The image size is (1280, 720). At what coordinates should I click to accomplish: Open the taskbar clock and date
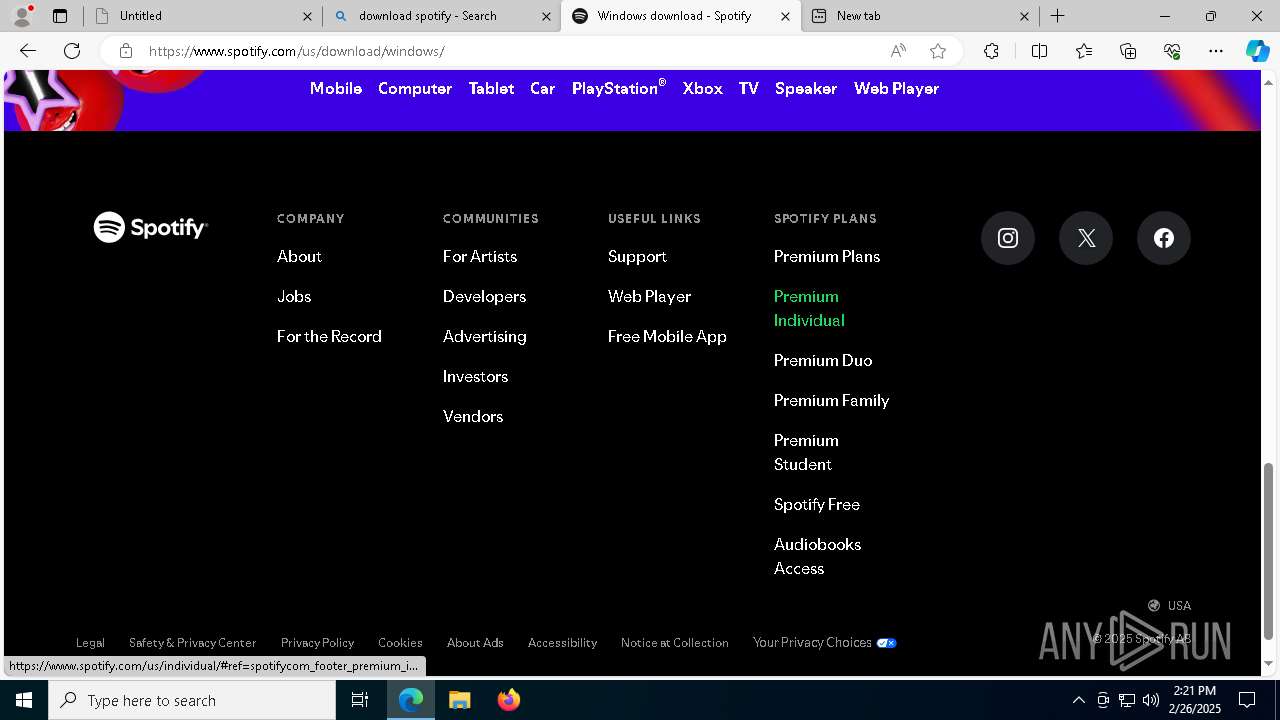pyautogui.click(x=1195, y=700)
